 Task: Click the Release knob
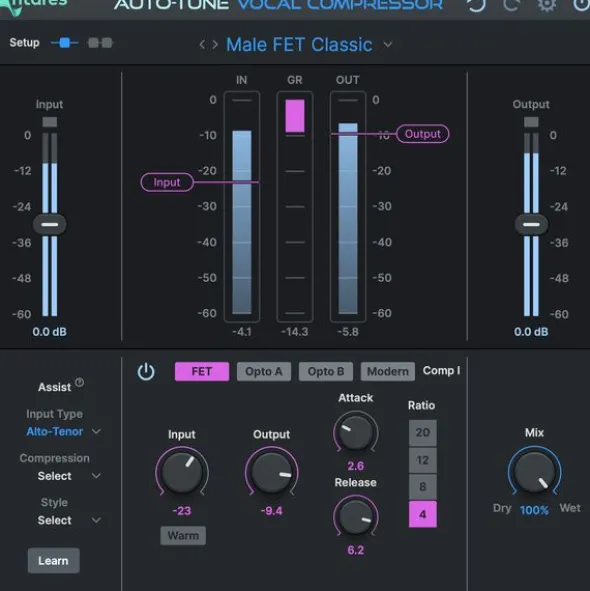point(356,516)
